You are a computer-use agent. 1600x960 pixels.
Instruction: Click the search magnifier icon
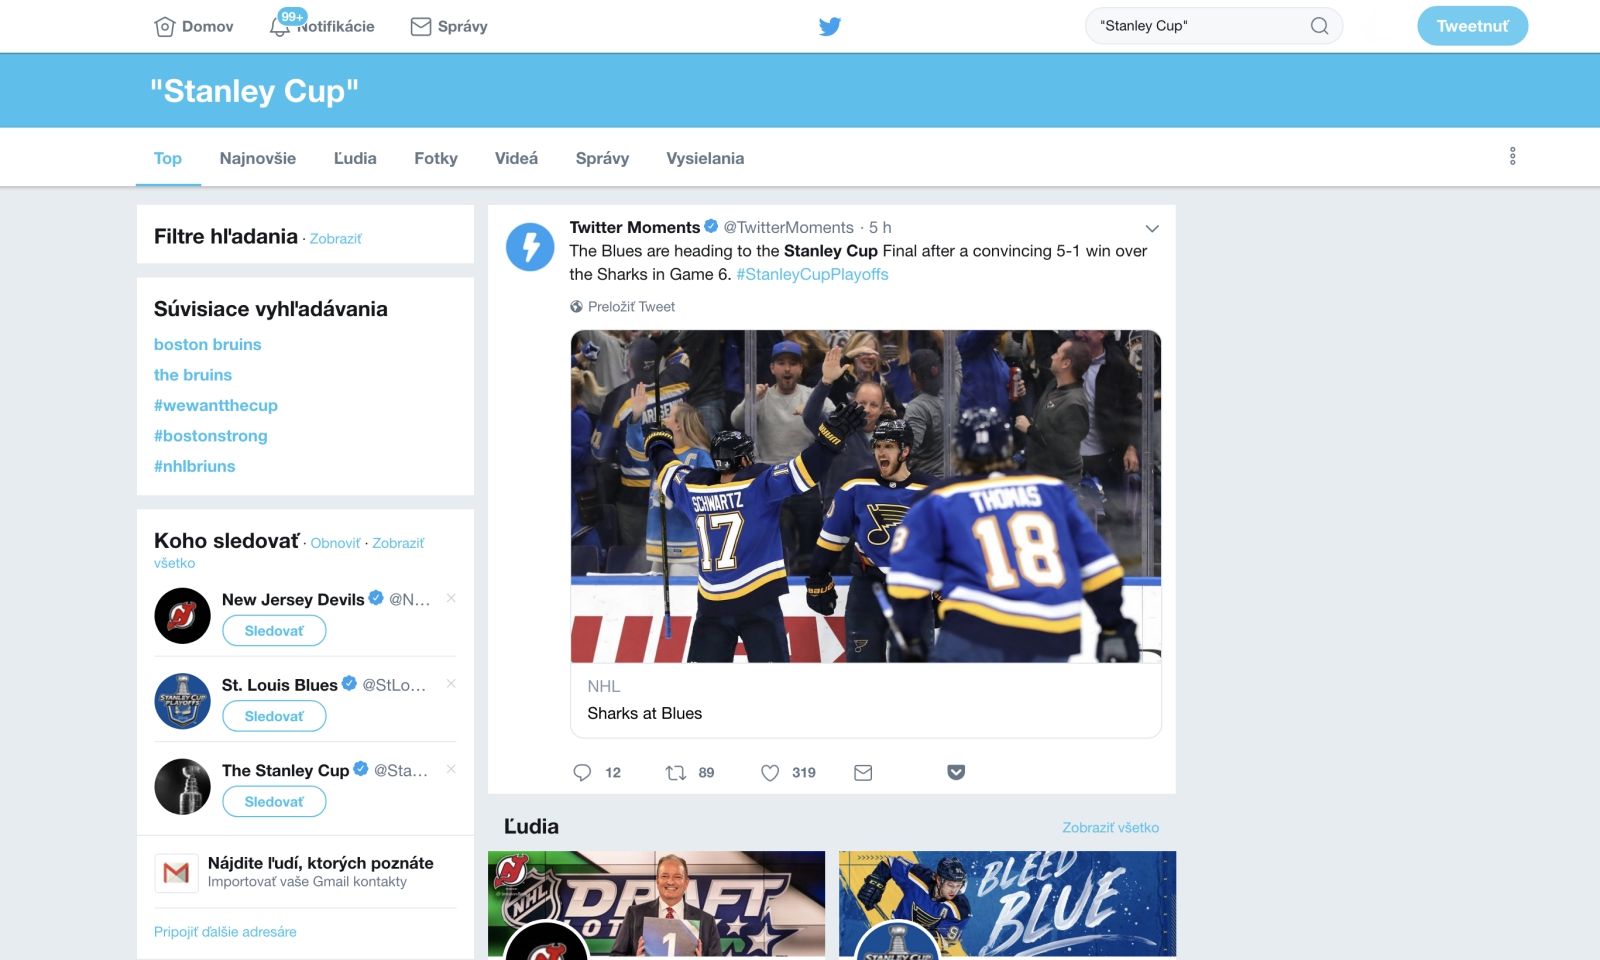1320,26
